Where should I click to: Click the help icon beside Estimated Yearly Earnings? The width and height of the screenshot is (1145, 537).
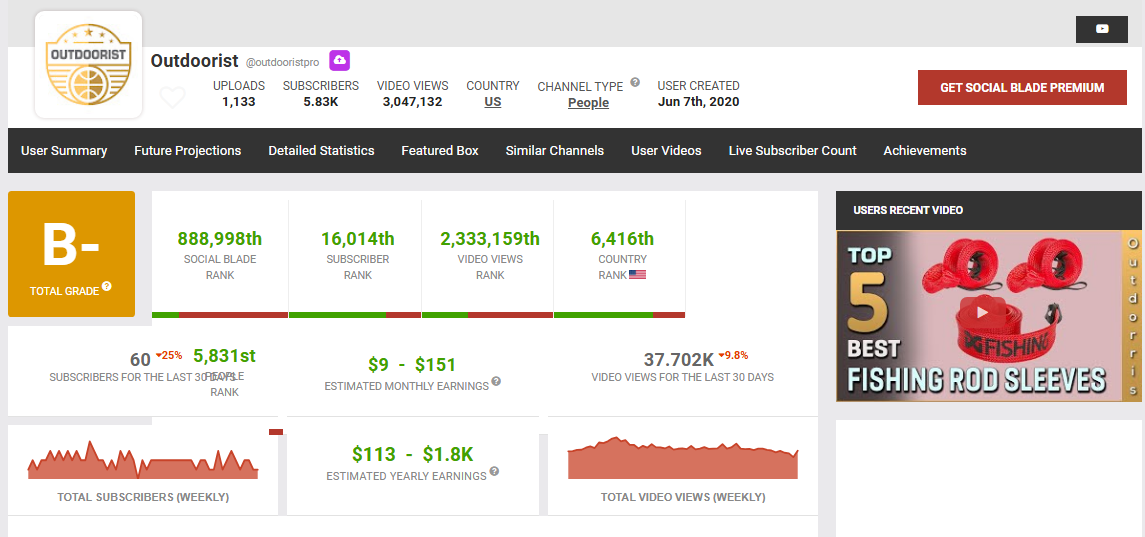(x=494, y=471)
